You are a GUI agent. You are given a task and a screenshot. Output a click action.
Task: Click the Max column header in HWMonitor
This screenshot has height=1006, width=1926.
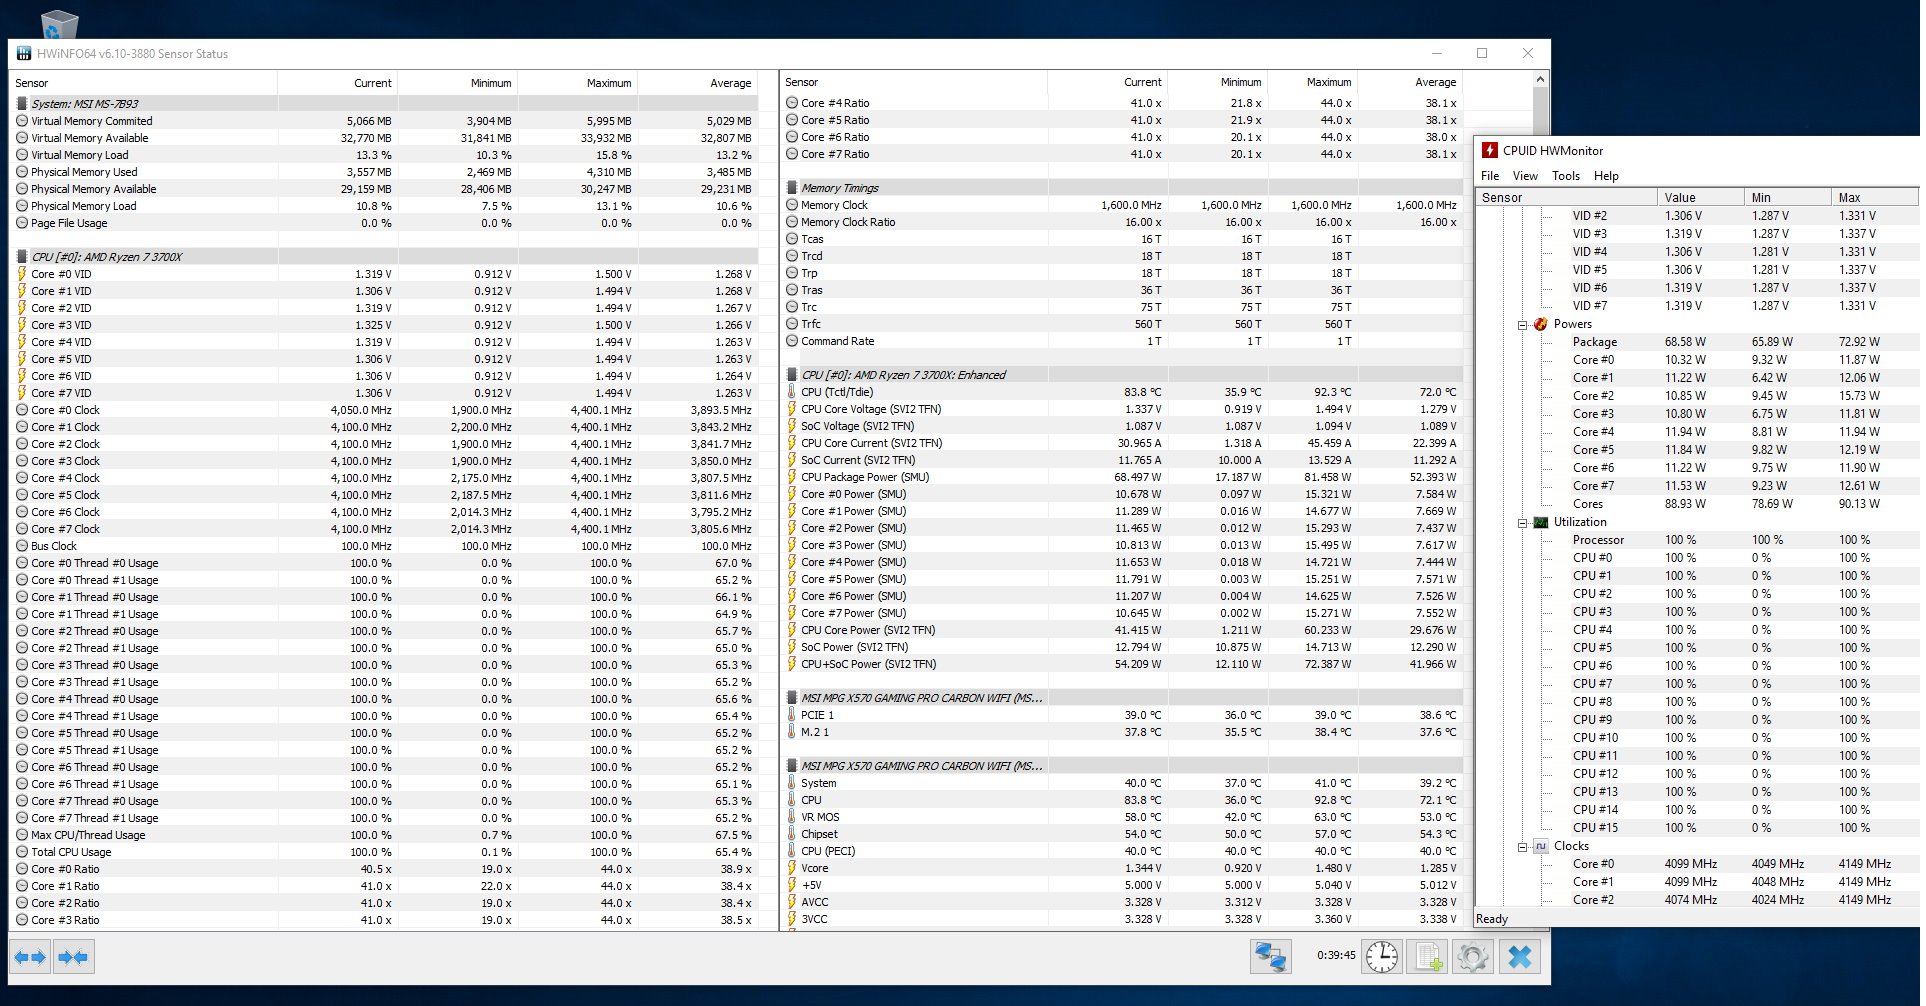1875,197
